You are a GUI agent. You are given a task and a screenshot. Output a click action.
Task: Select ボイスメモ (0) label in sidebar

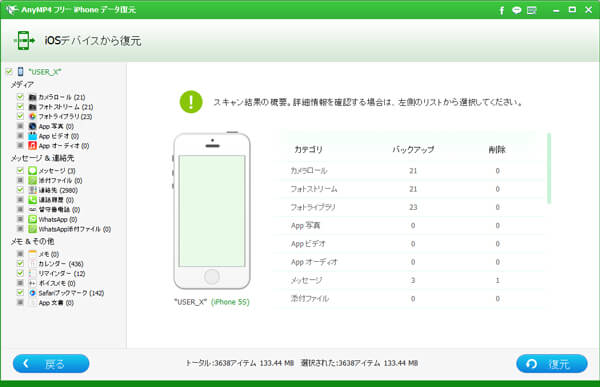pos(57,283)
